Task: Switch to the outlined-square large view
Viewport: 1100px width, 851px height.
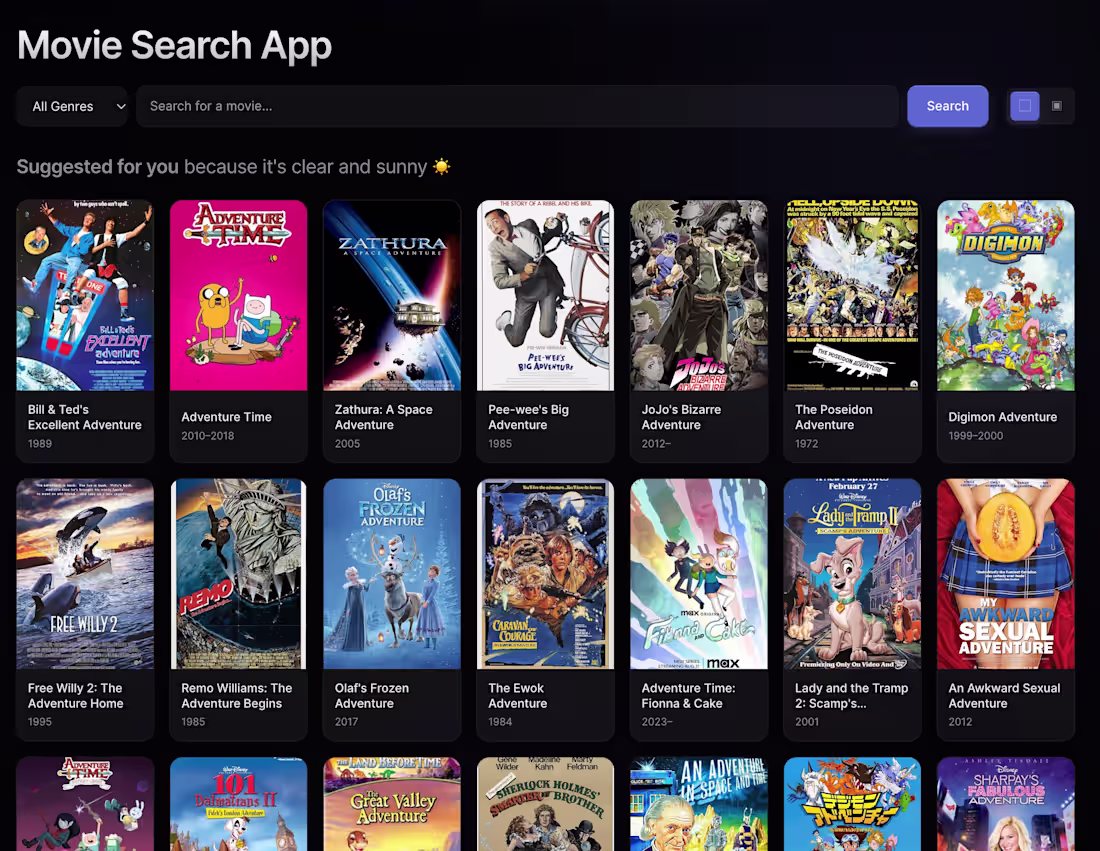Action: click(x=1024, y=106)
